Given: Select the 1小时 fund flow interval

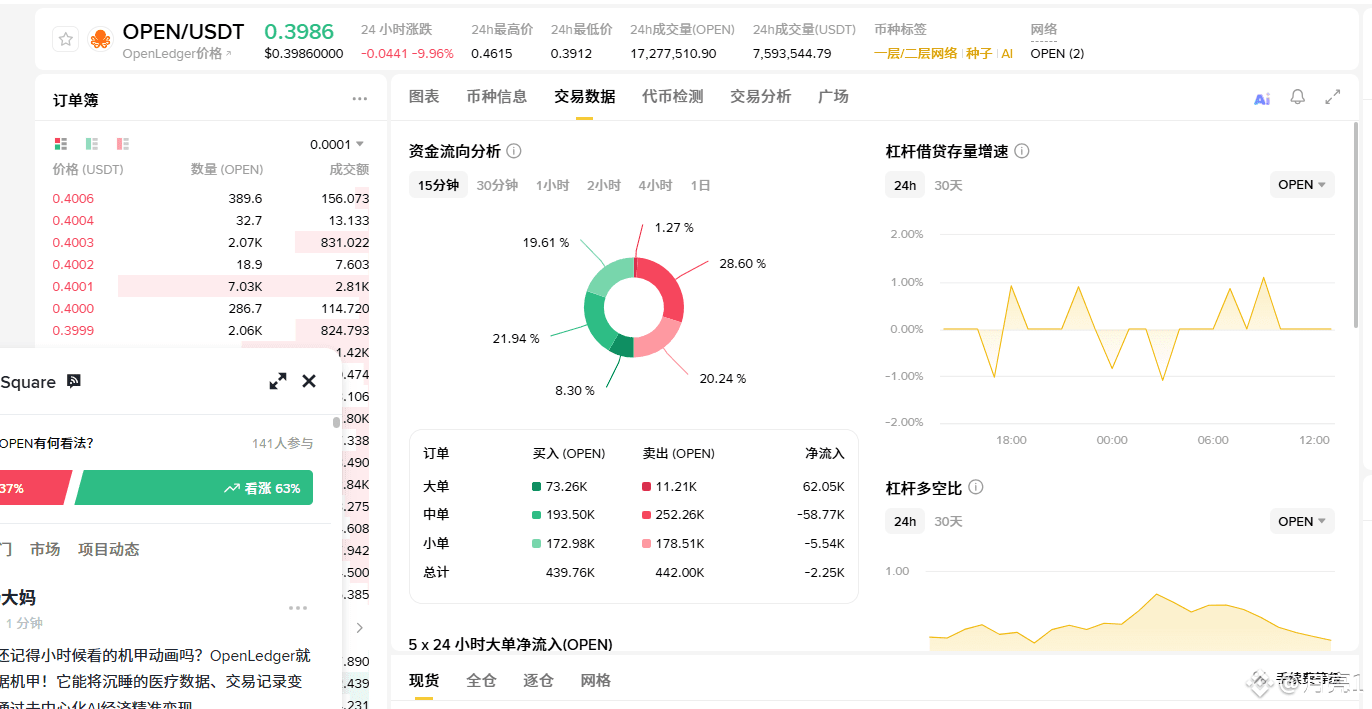Looking at the screenshot, I should coord(552,185).
